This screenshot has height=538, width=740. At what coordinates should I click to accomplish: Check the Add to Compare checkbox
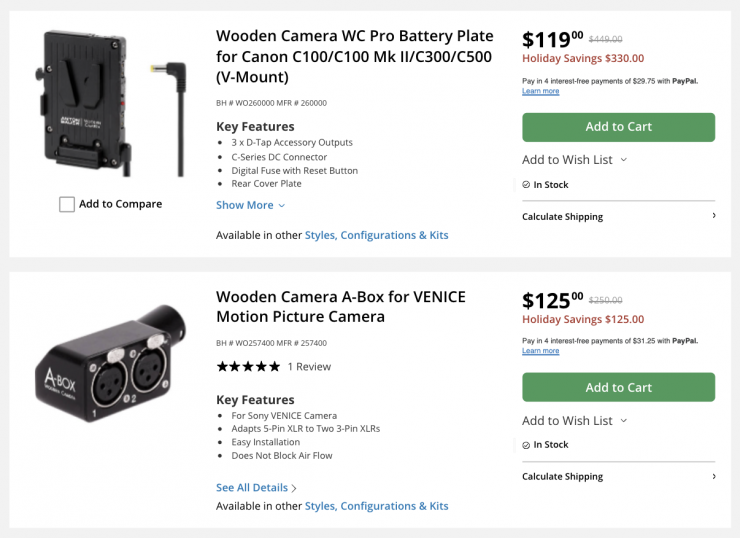pyautogui.click(x=67, y=204)
